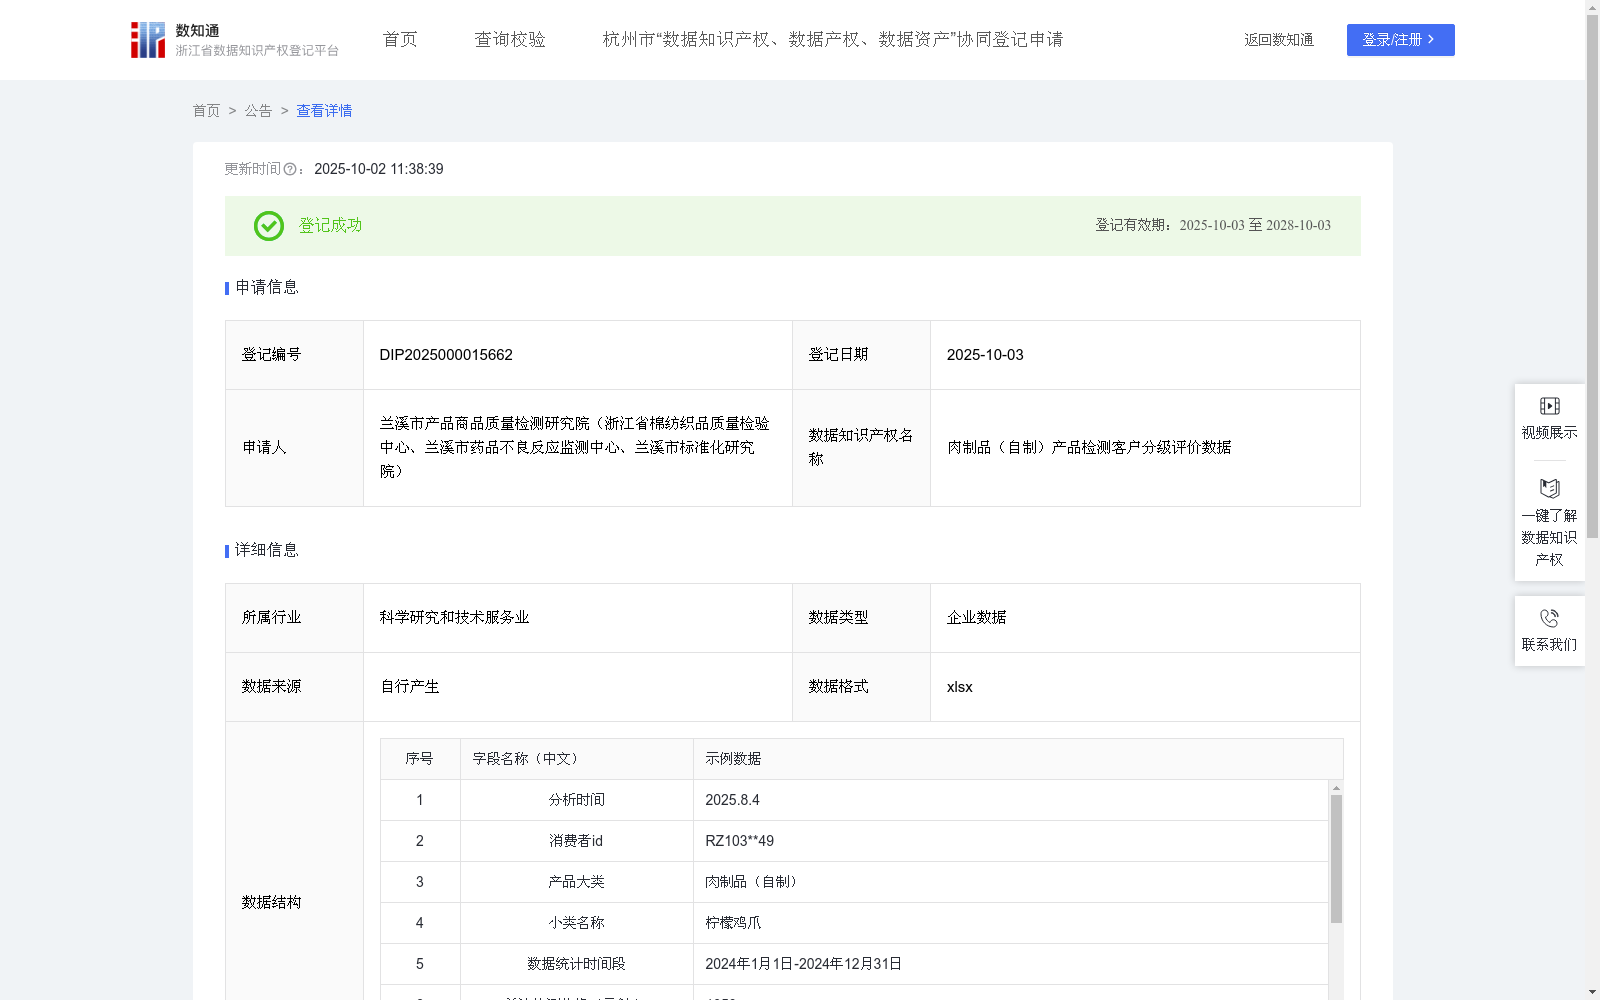The height and width of the screenshot is (1000, 1600).
Task: Click the 小类名称 field name
Action: (576, 923)
